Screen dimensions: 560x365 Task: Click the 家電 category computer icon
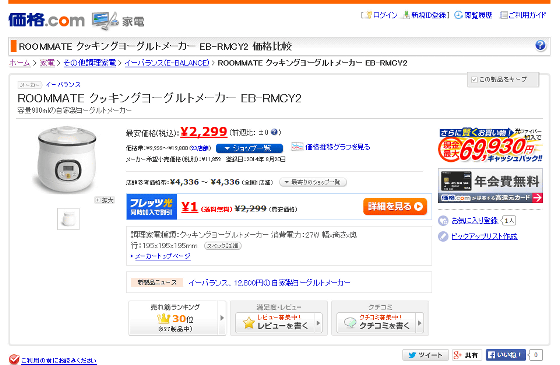click(x=104, y=21)
